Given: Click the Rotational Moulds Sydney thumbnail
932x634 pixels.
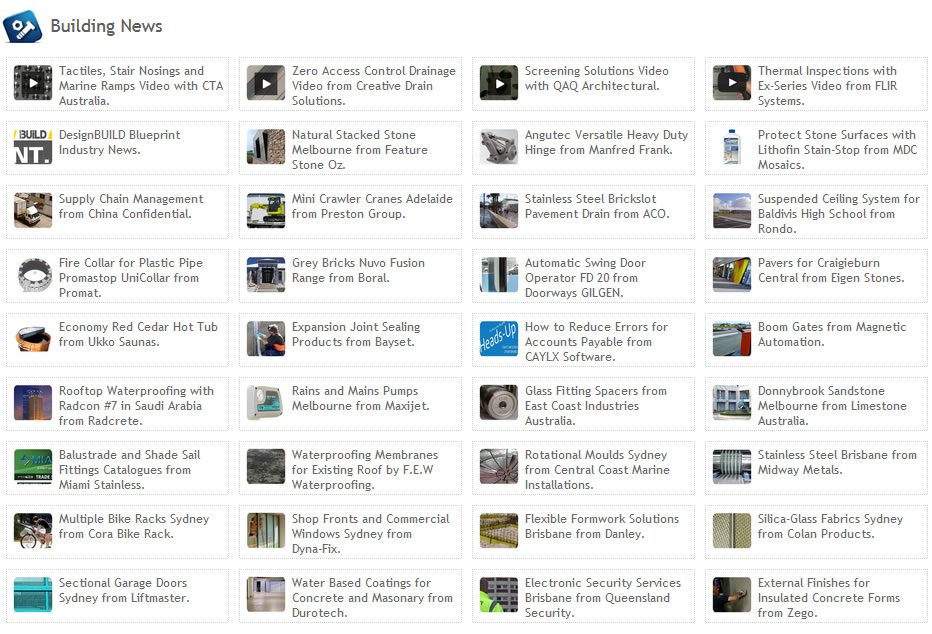Looking at the screenshot, I should tap(499, 466).
